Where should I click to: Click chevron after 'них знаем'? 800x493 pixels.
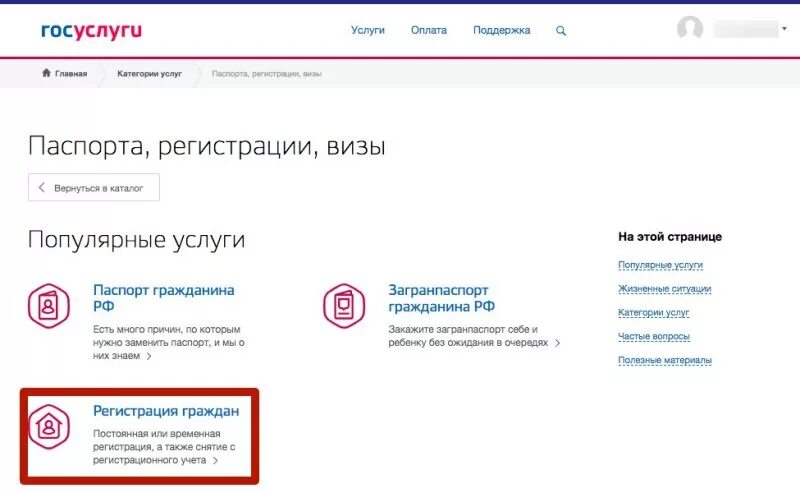149,356
